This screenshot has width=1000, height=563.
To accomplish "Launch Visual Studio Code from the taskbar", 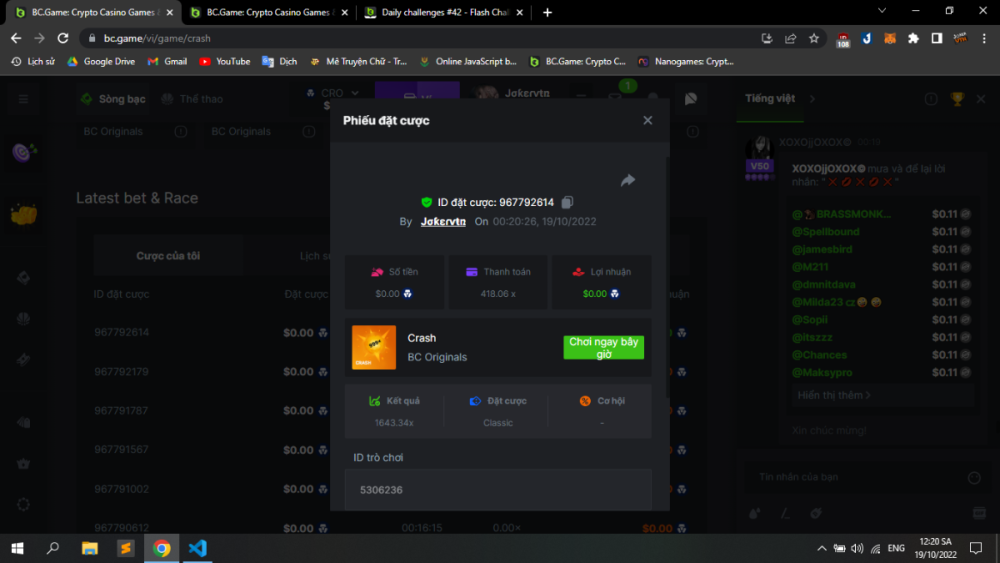I will [197, 548].
